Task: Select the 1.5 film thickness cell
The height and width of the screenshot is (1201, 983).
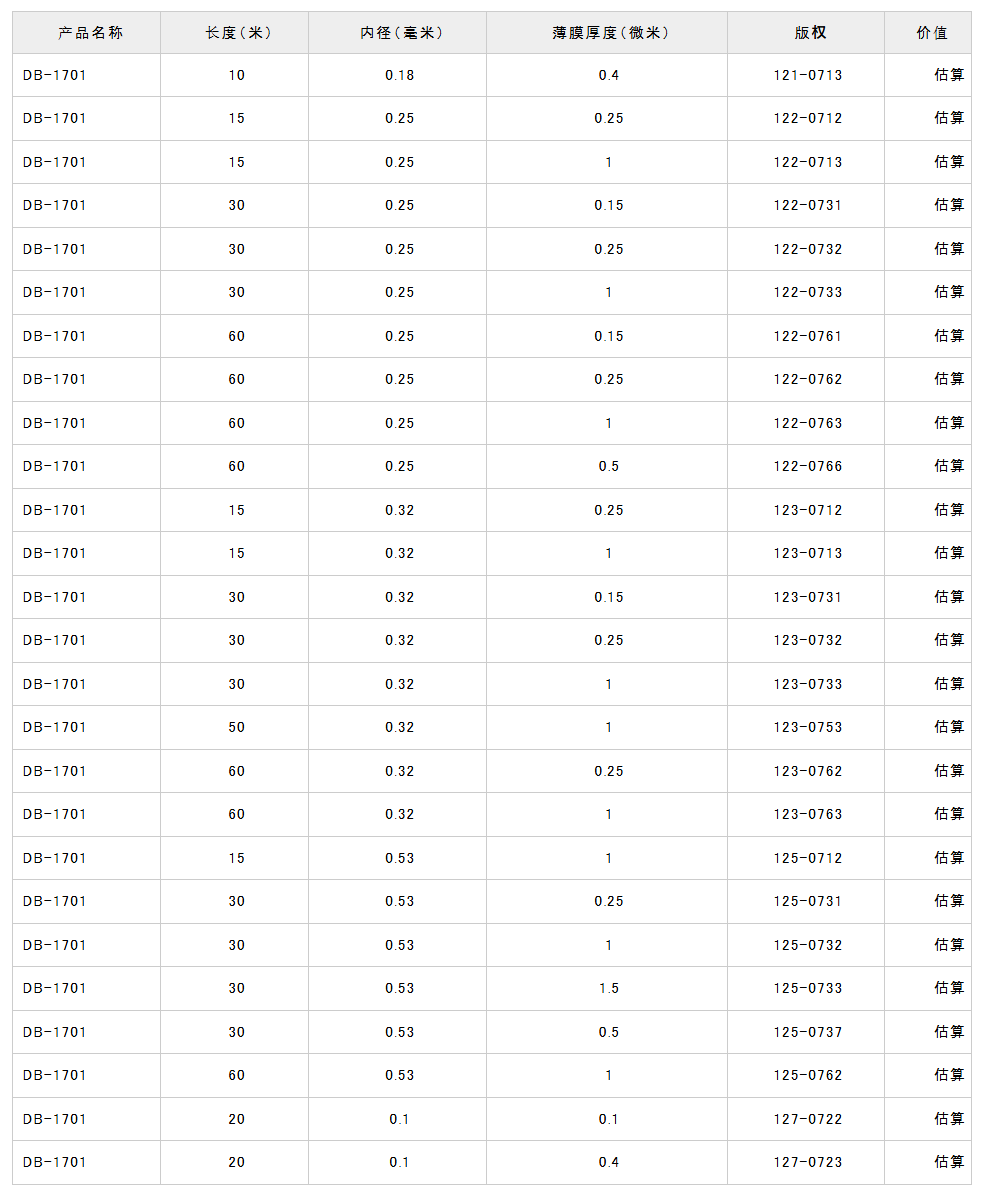Action: point(608,988)
